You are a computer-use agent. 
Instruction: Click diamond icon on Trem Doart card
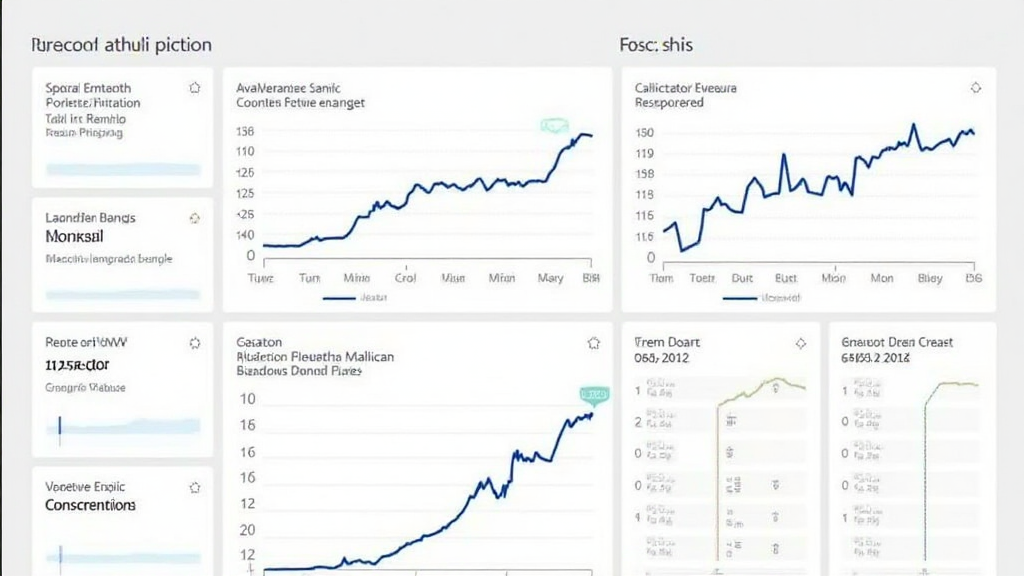800,343
